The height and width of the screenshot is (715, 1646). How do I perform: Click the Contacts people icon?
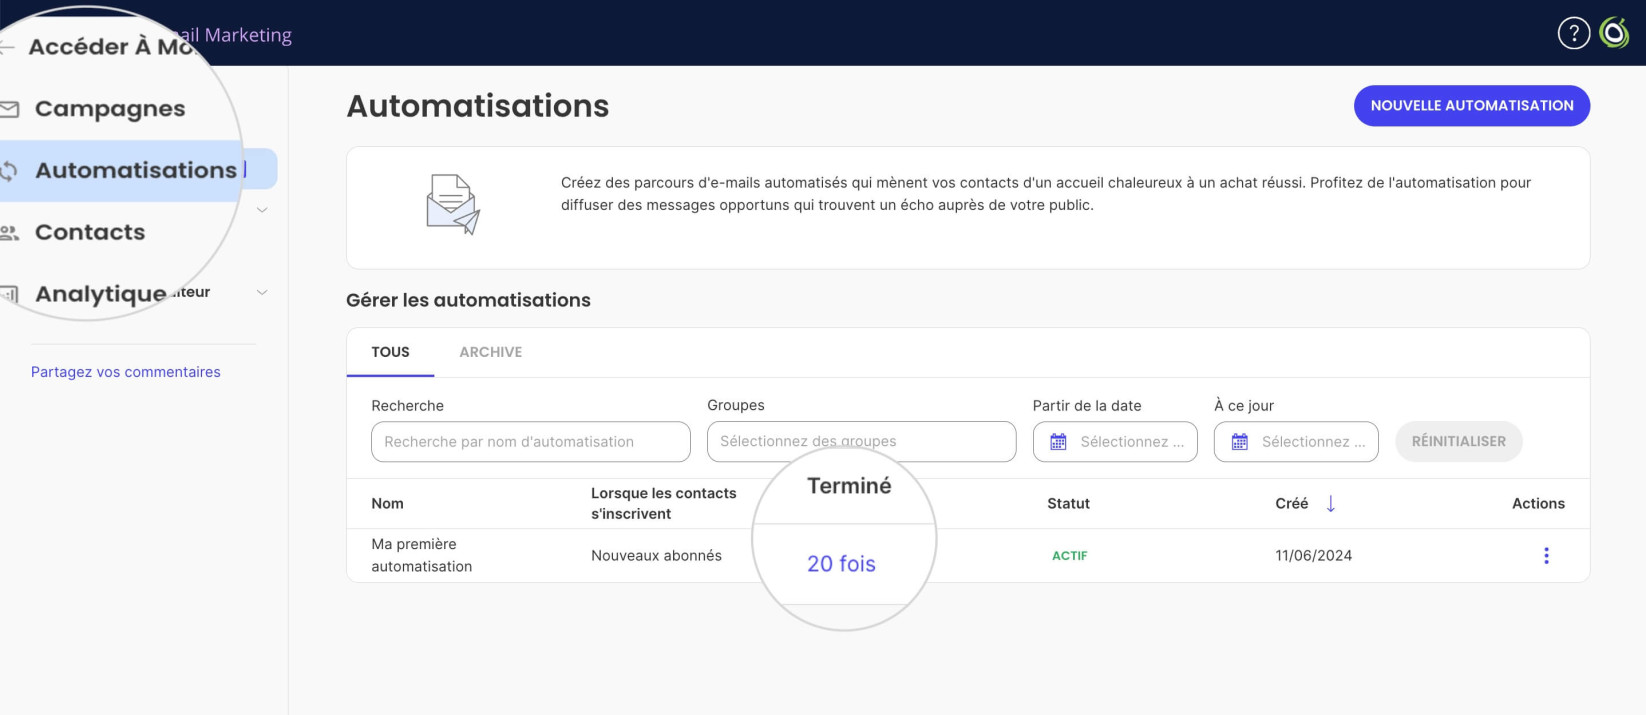click(x=9, y=233)
